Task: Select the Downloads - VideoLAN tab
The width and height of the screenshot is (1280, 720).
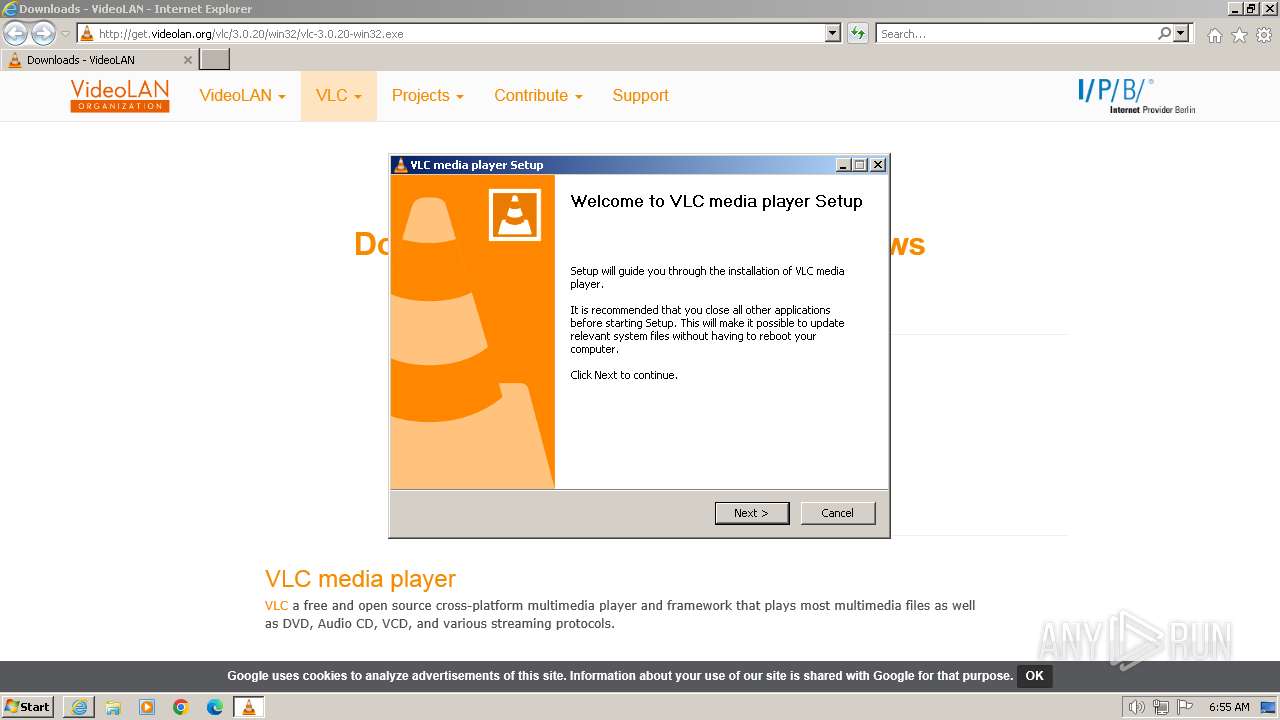Action: tap(99, 60)
